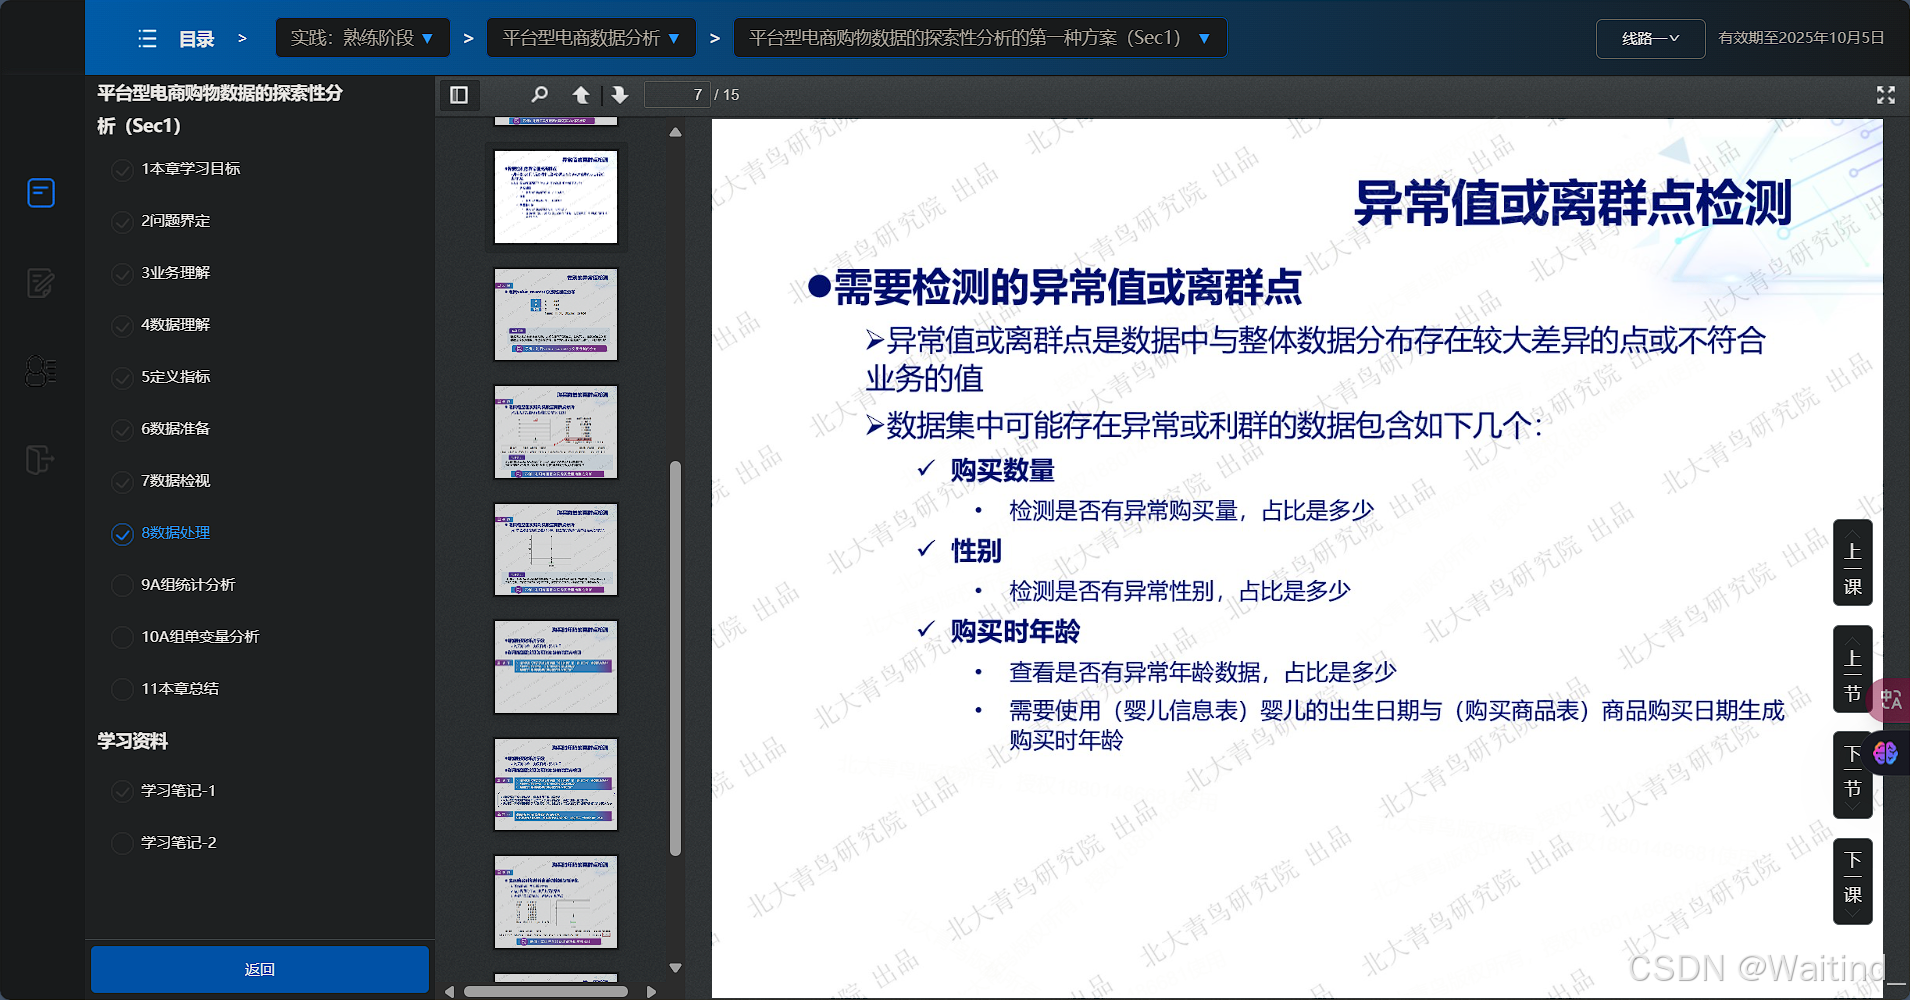
Task: Go to previous page arrow
Action: 581,95
